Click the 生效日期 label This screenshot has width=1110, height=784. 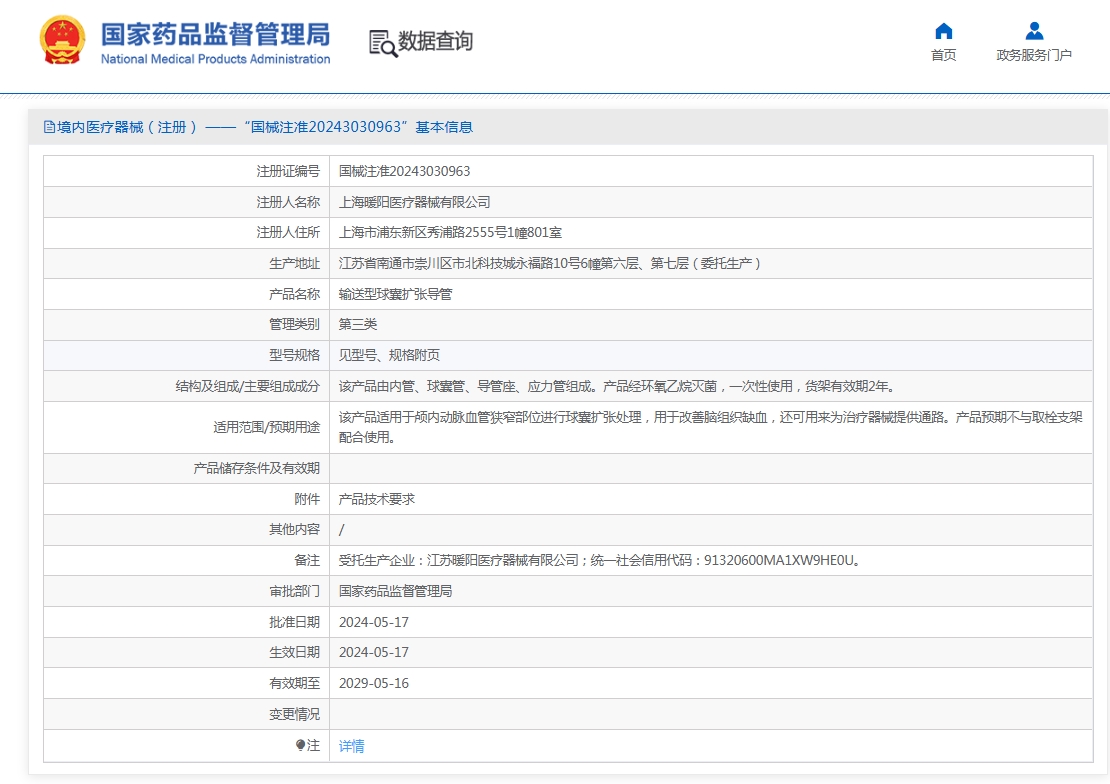pos(294,652)
